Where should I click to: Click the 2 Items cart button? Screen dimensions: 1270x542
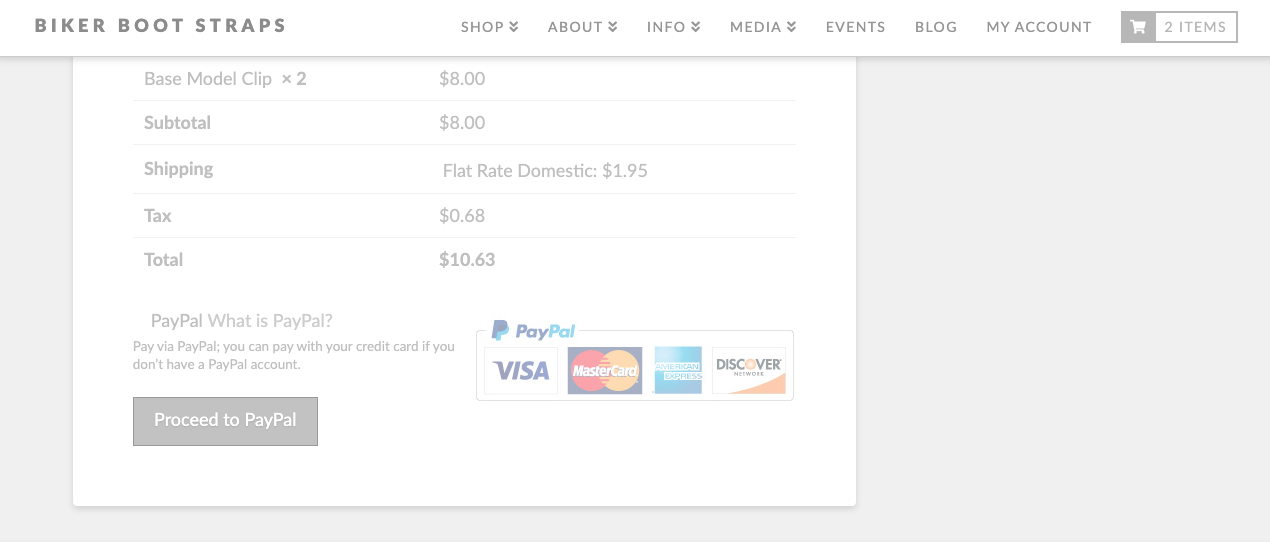(1179, 27)
